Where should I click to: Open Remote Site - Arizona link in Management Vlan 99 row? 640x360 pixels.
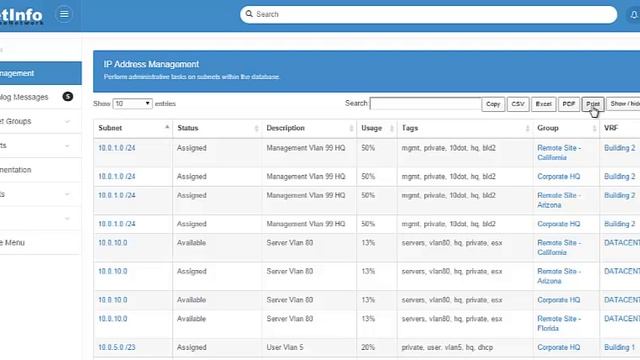tap(559, 200)
